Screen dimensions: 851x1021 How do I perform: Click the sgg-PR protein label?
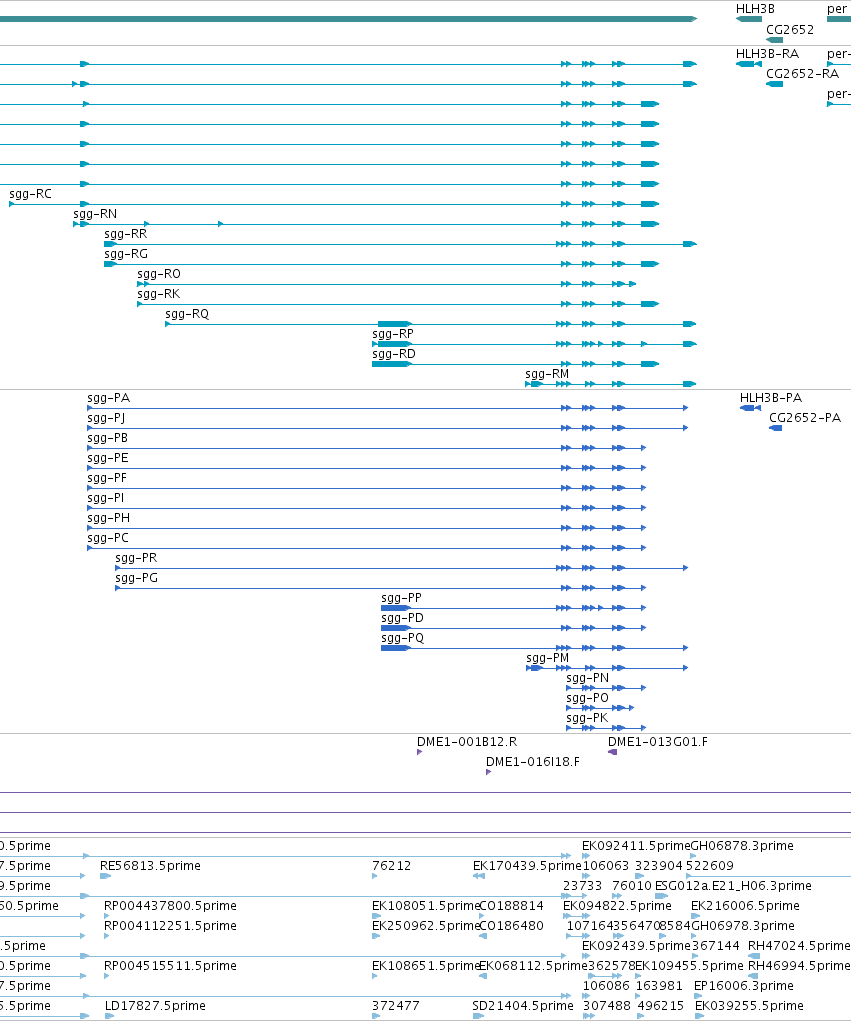coord(136,558)
